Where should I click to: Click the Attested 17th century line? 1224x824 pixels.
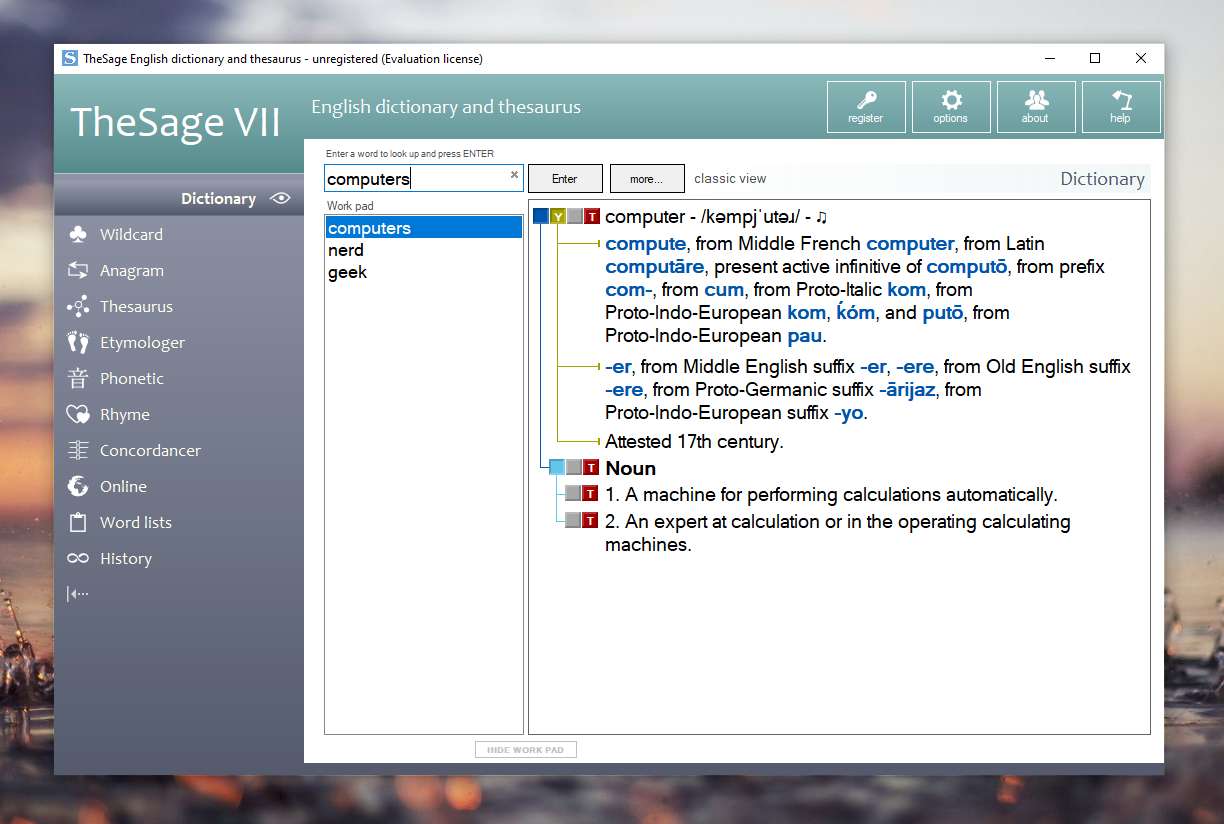pos(694,441)
